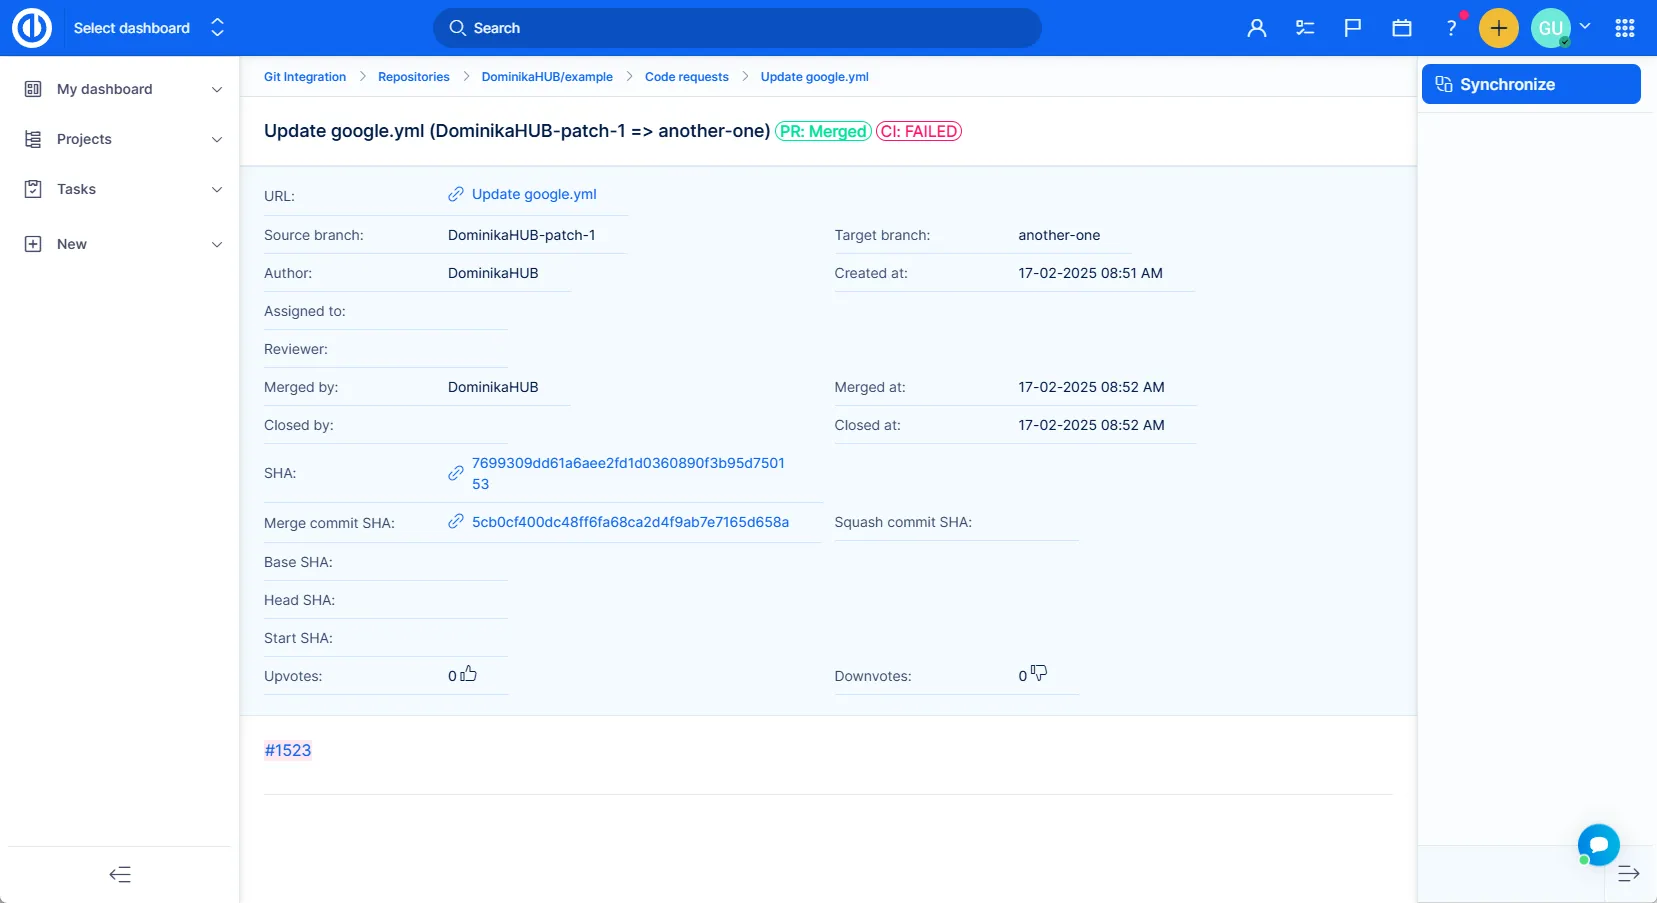Screen dimensions: 1657x903
Task: Collapse the right panel with arrow icon
Action: tap(1628, 874)
